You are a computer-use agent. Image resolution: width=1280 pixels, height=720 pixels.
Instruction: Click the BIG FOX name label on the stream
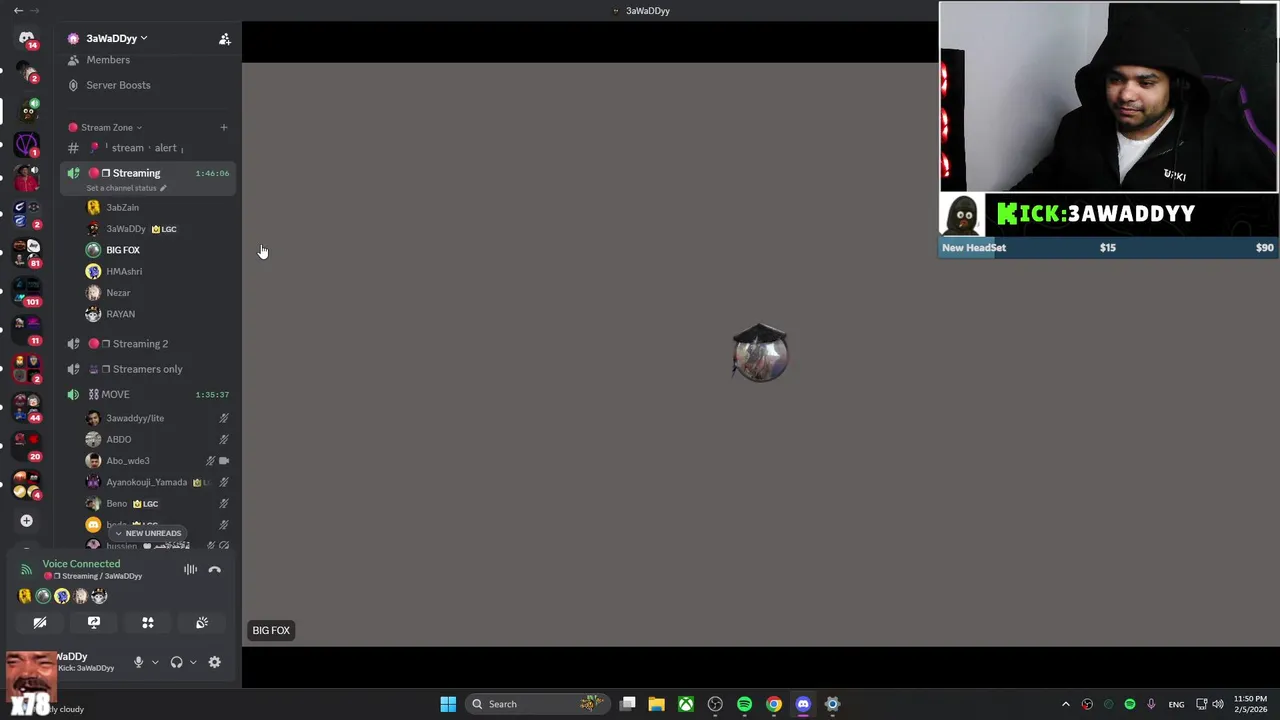(x=271, y=631)
